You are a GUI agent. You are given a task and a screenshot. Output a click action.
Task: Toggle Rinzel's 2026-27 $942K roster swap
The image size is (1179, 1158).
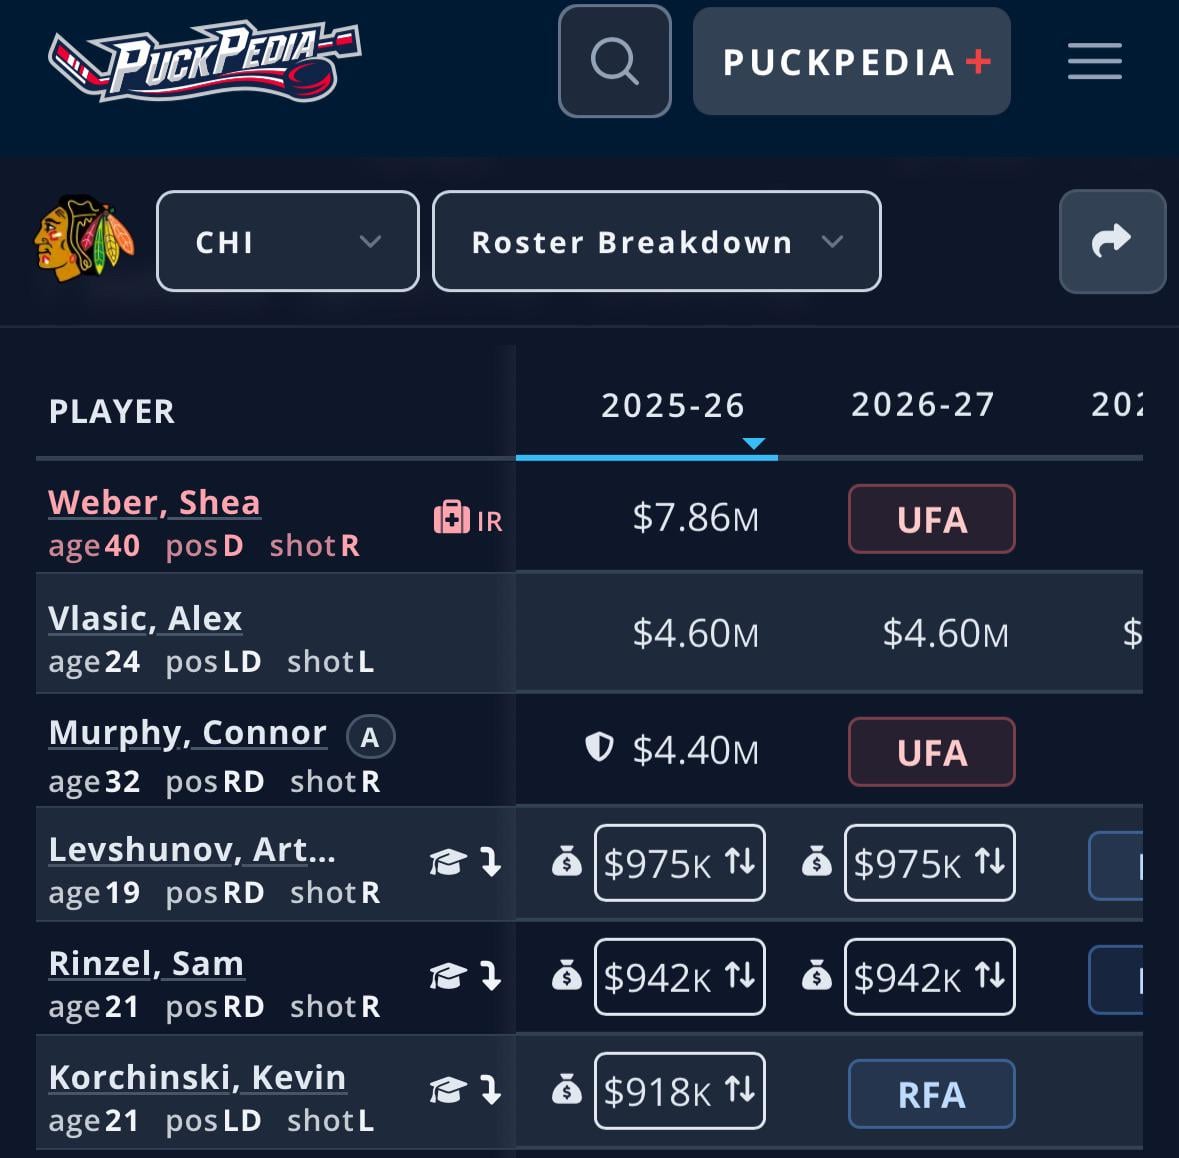click(930, 977)
